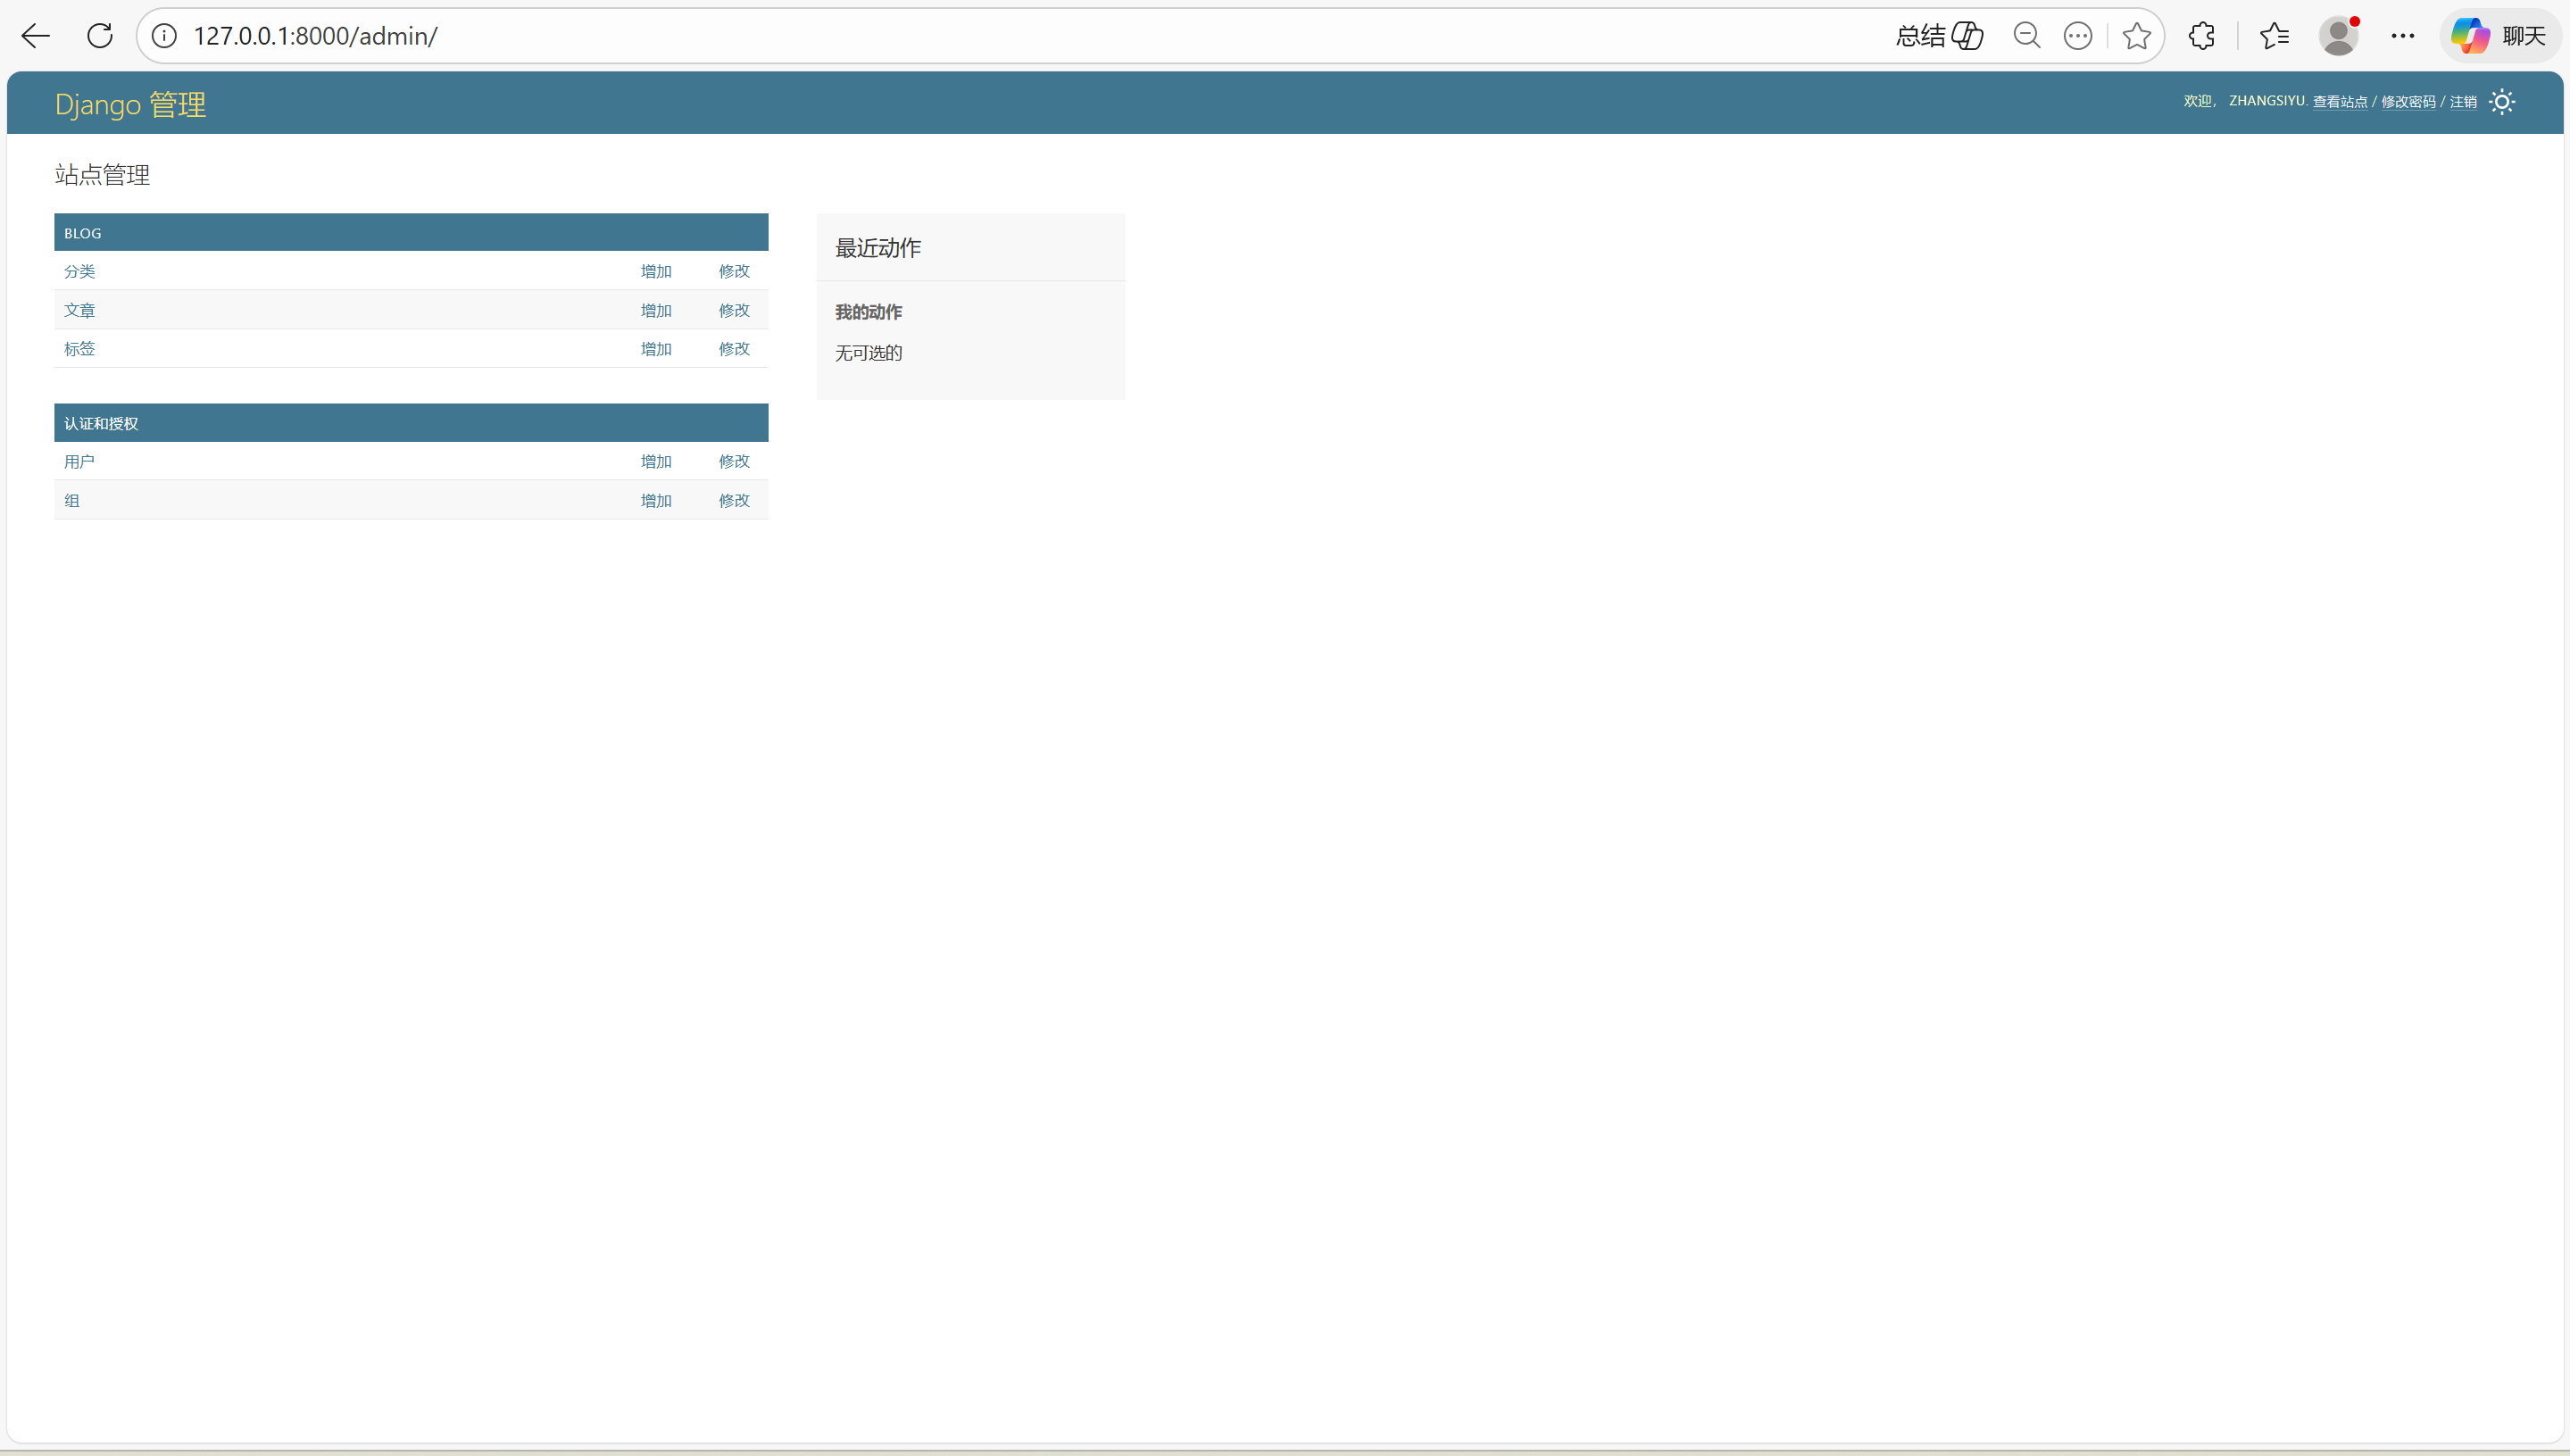Click the zoom out magnifier icon

2026,36
